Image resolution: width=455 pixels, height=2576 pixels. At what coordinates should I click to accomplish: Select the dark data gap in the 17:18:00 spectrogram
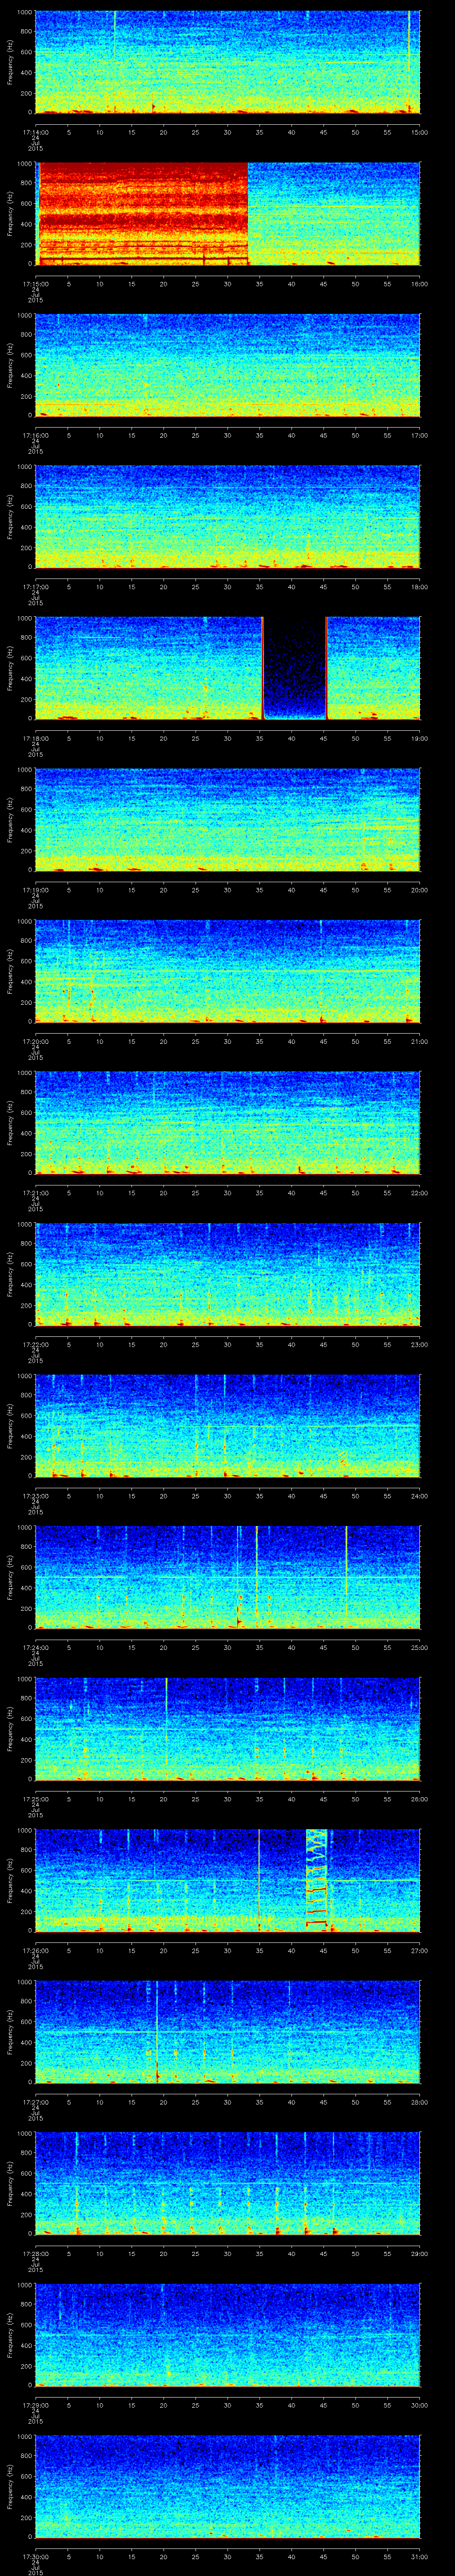294,668
